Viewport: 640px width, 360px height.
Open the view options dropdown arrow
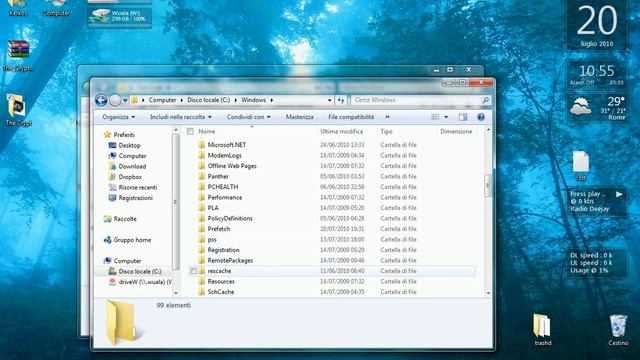(x=446, y=117)
